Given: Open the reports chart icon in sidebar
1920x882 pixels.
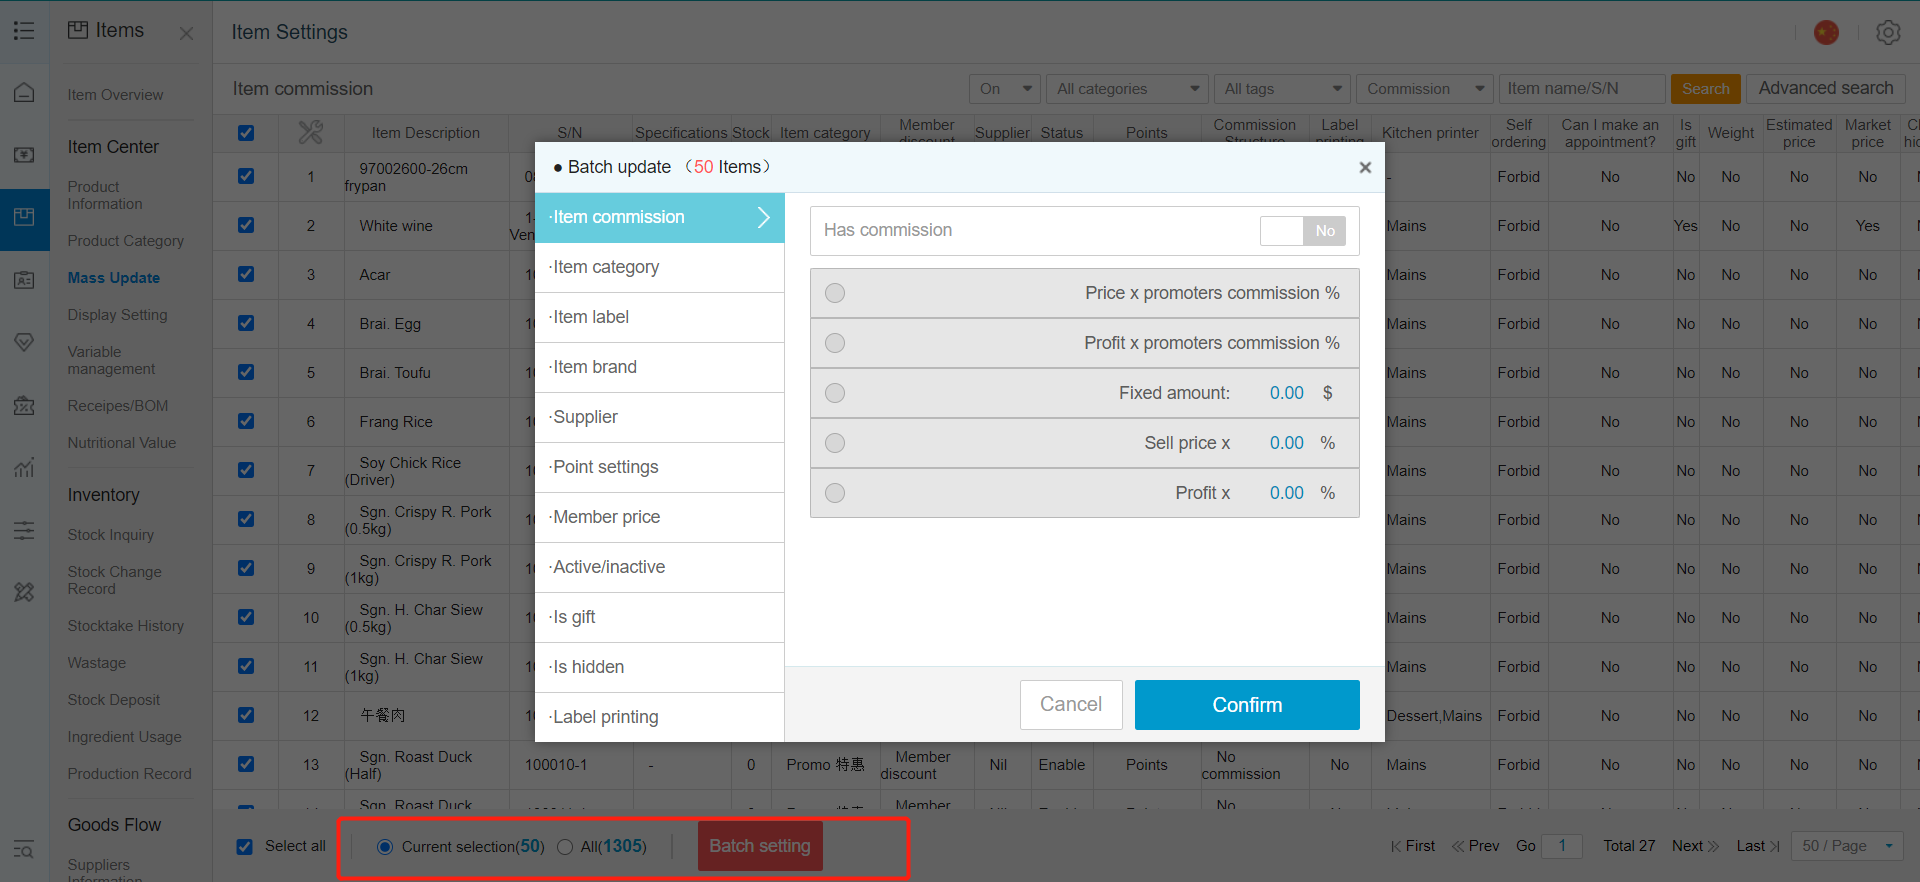Looking at the screenshot, I should (24, 467).
